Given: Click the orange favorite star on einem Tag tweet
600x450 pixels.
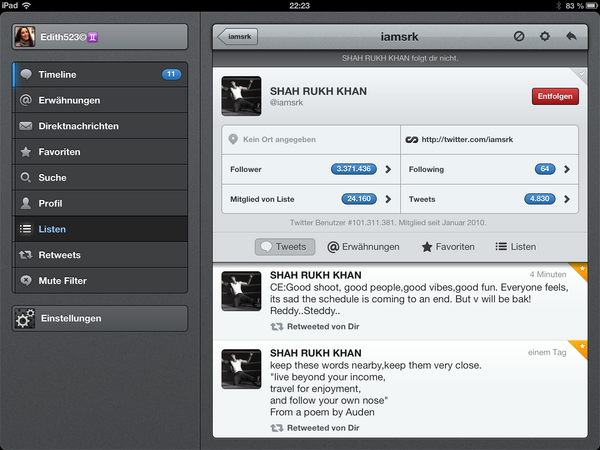Looking at the screenshot, I should pyautogui.click(x=582, y=346).
